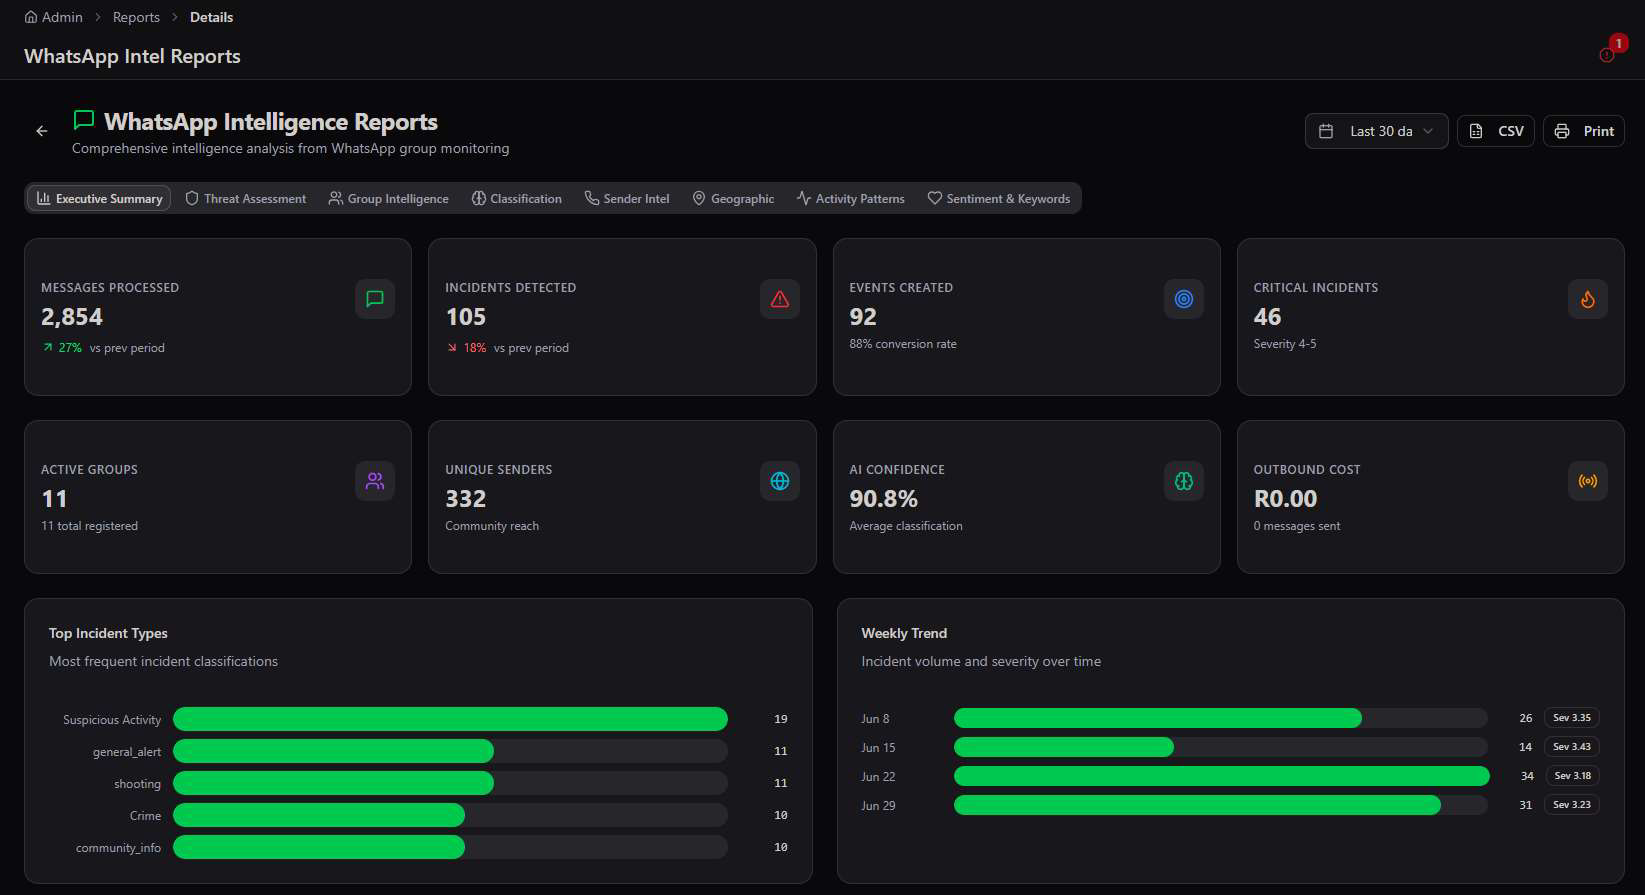Open the Group Intelligence tab
1645x895 pixels.
tap(389, 198)
